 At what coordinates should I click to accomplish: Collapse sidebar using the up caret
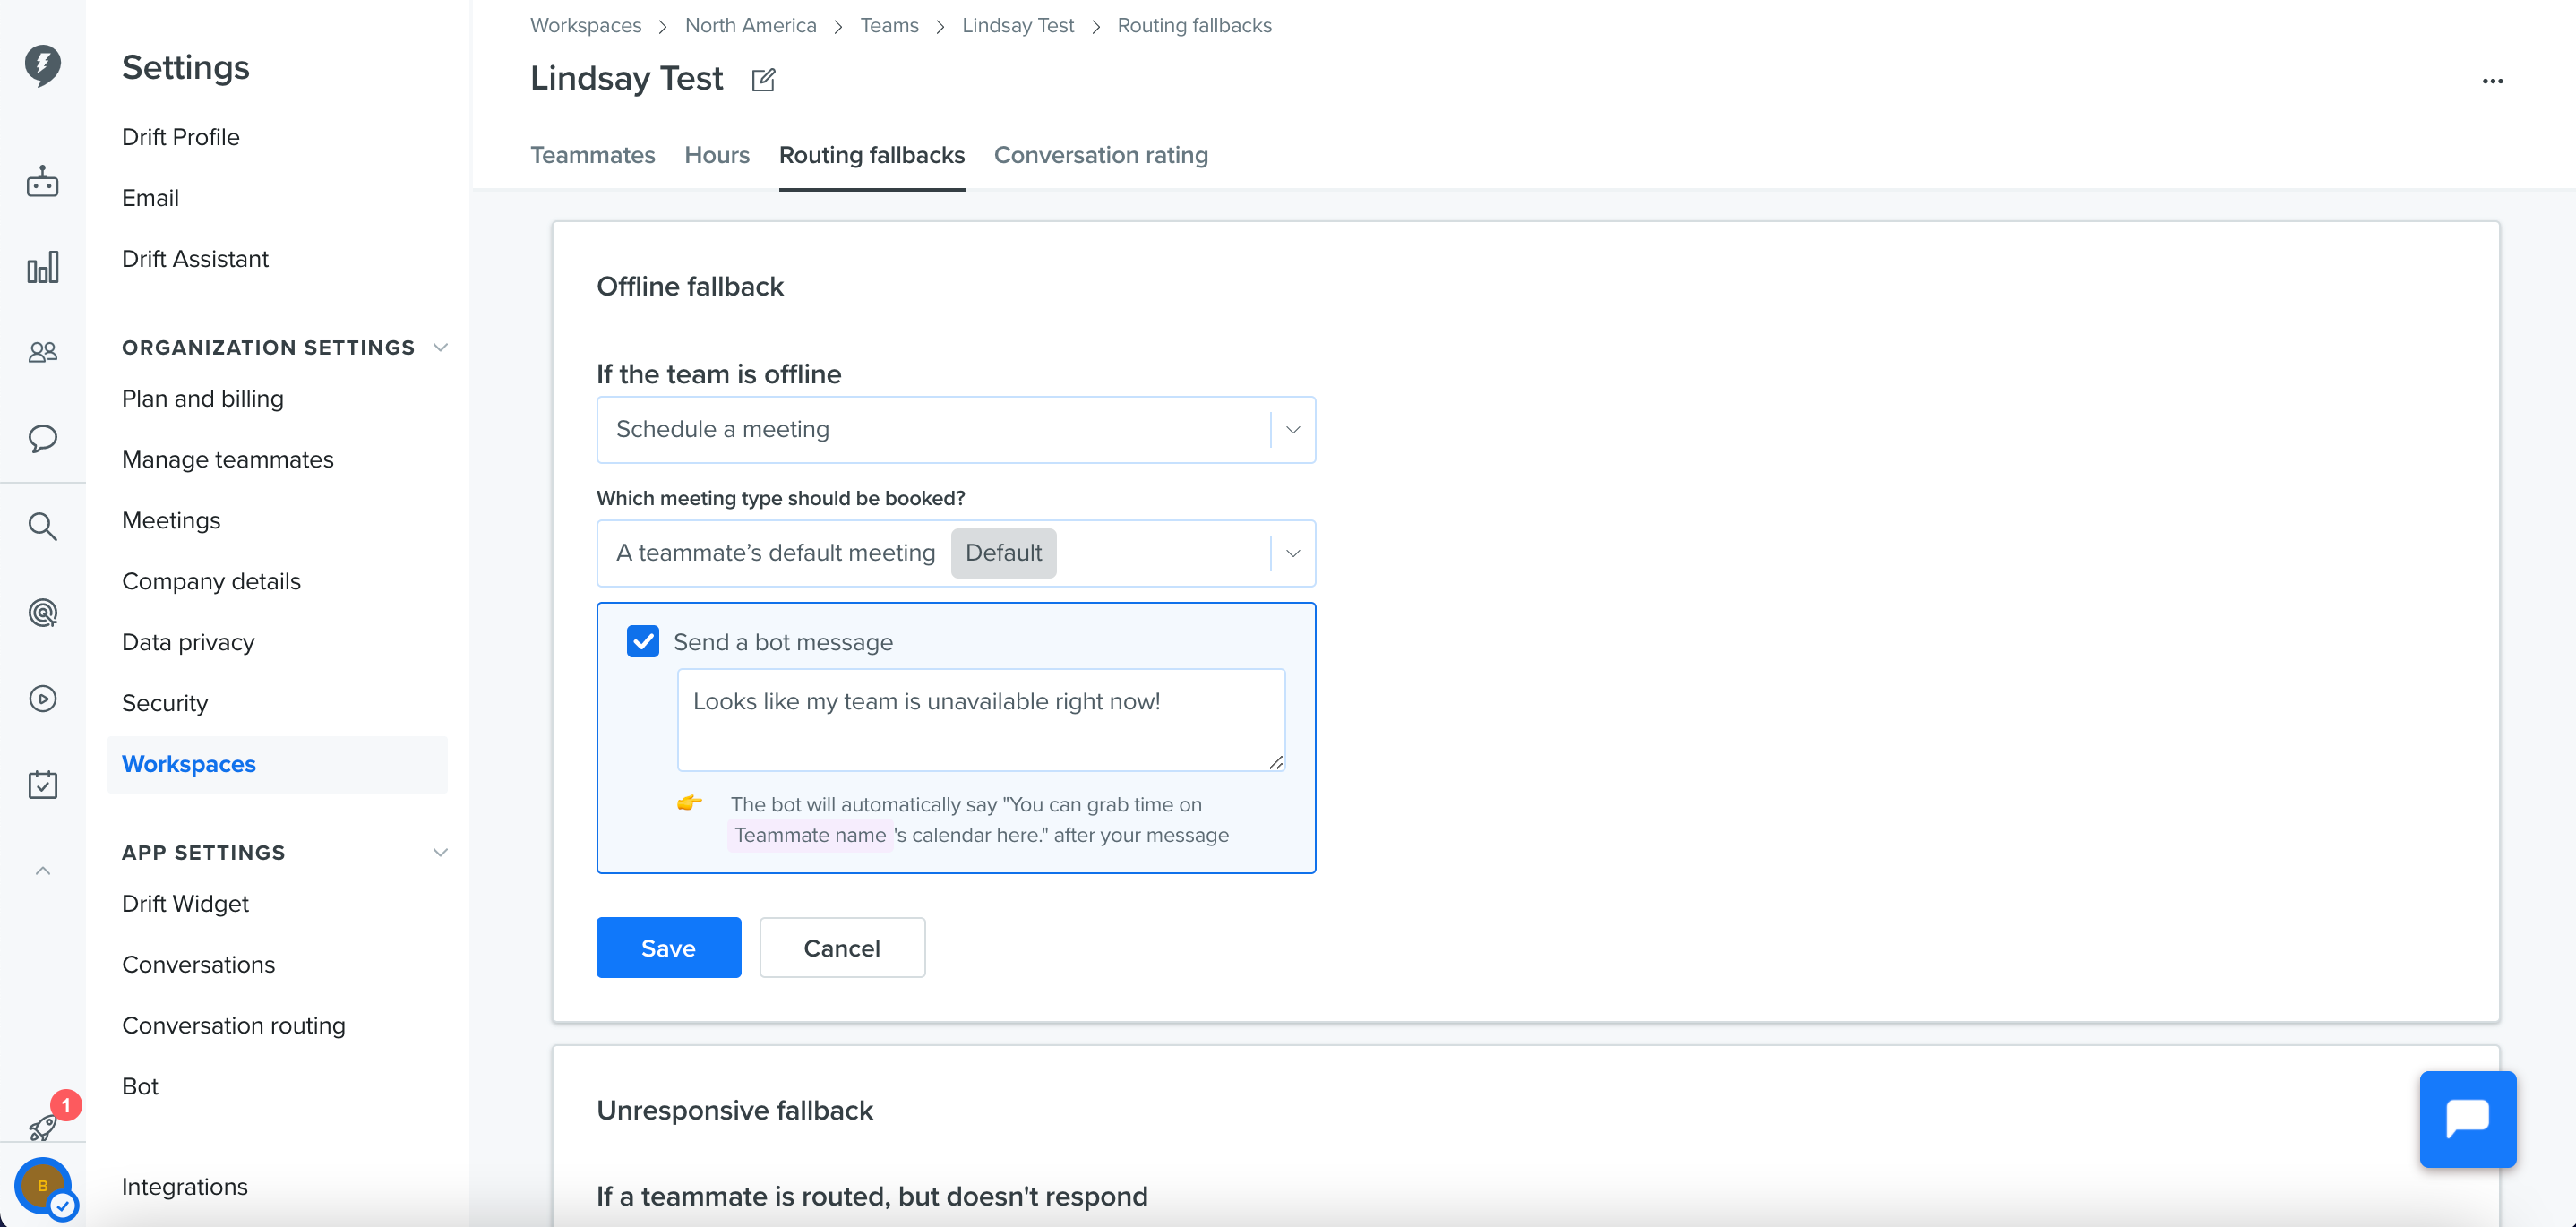point(42,871)
